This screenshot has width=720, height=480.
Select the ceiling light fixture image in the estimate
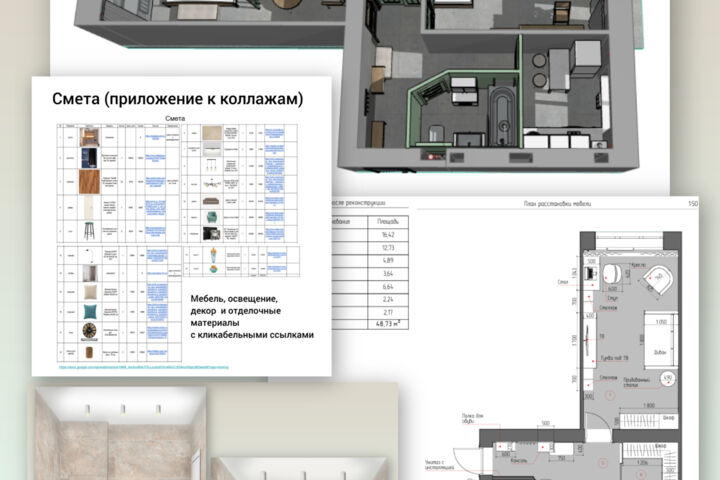pyautogui.click(x=212, y=149)
